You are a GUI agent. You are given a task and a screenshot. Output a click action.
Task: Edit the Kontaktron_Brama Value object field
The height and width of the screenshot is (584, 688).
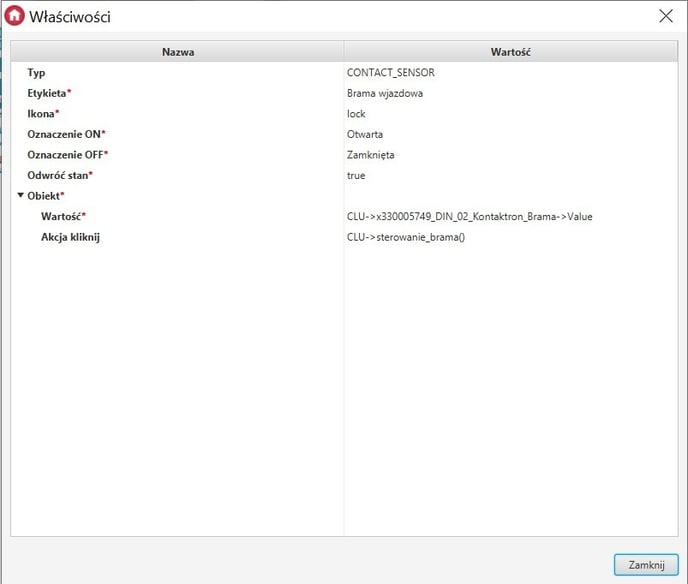[469, 217]
